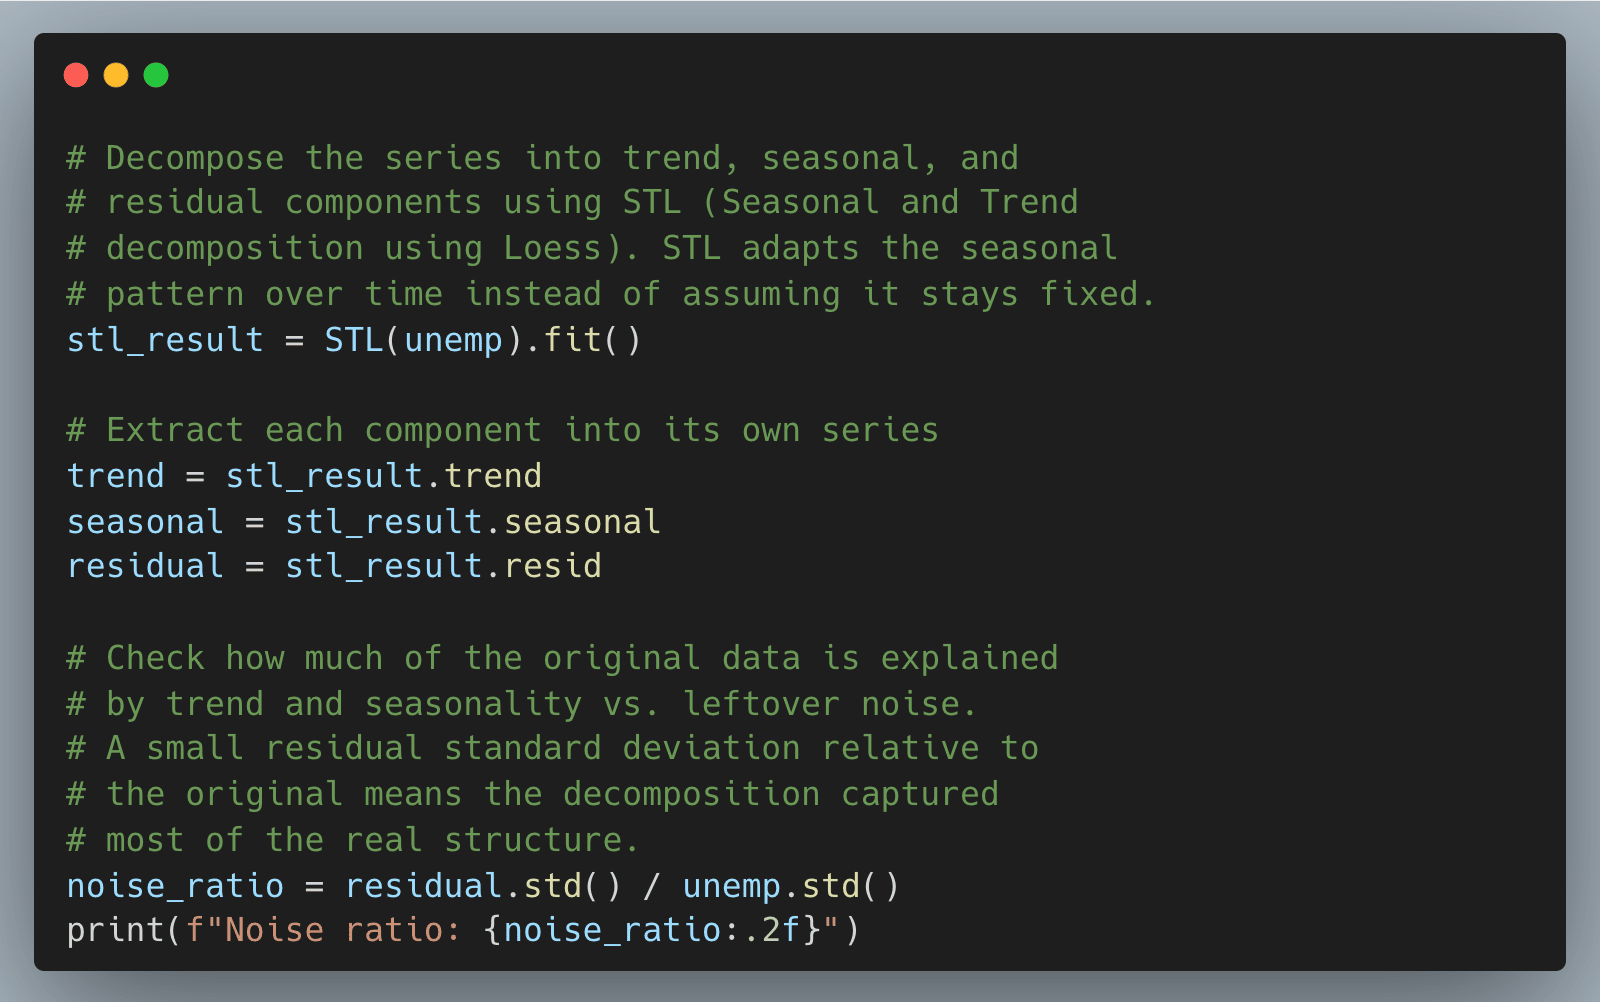Click the STL function call name
This screenshot has height=1002, width=1600.
[x=354, y=340]
